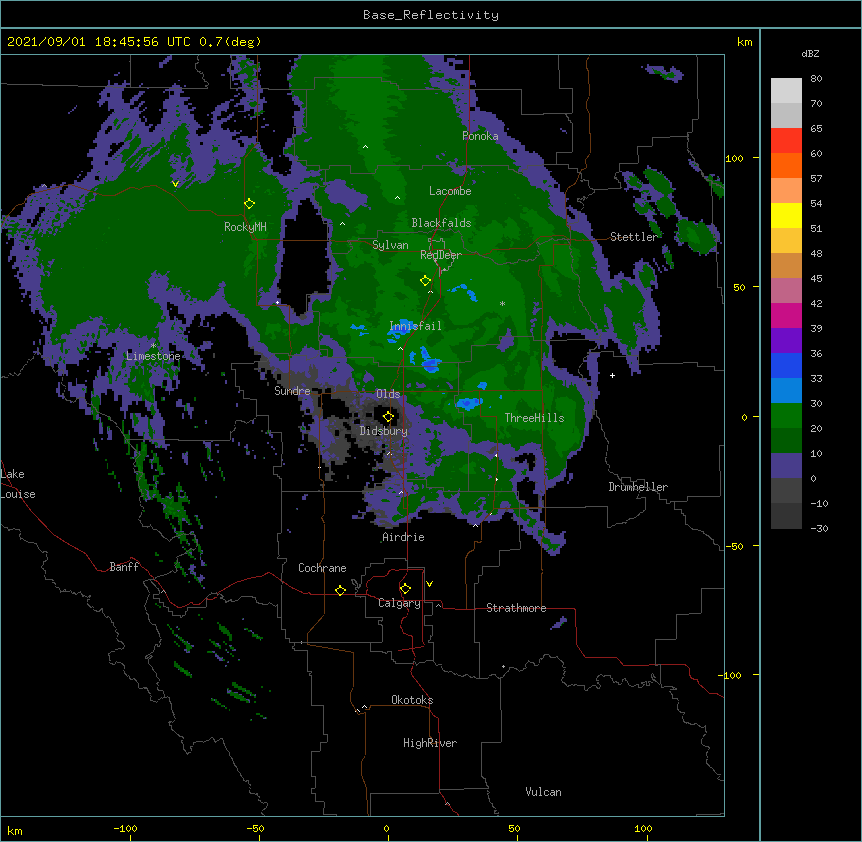
Task: Click the Limestone label
Action: [x=153, y=356]
